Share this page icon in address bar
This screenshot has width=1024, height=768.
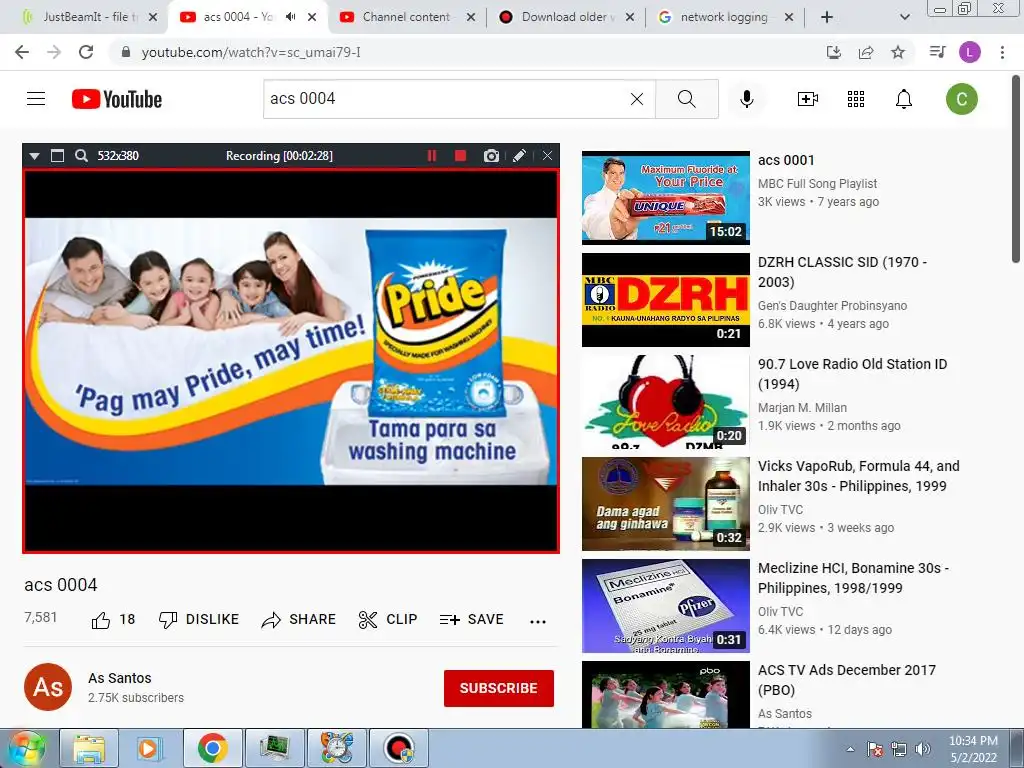(866, 52)
